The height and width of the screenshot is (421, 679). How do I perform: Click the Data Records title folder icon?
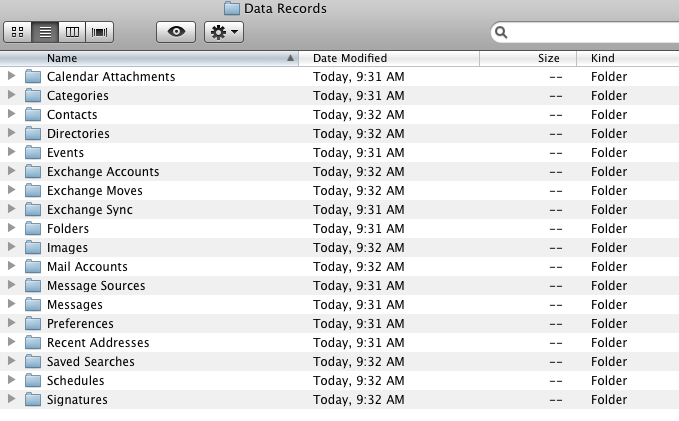point(232,8)
